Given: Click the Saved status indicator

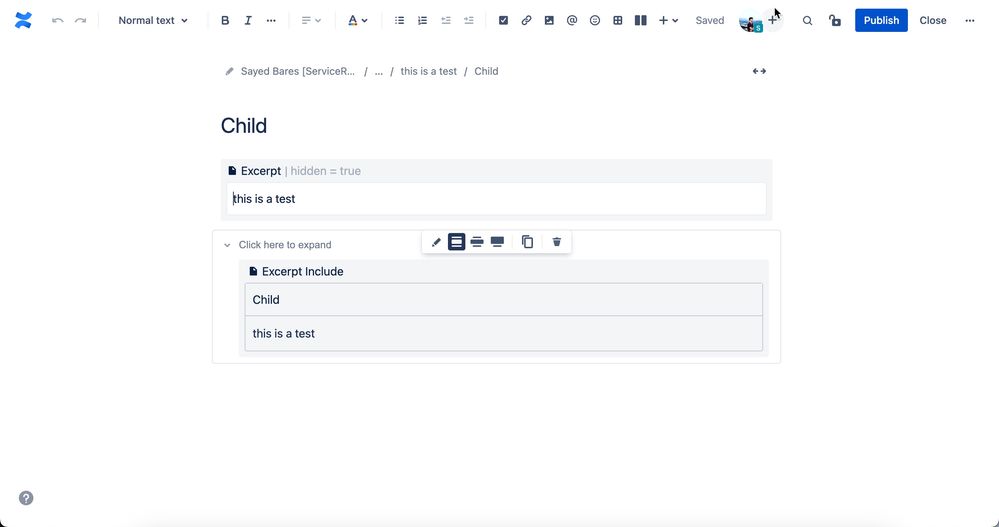Looking at the screenshot, I should [x=710, y=20].
